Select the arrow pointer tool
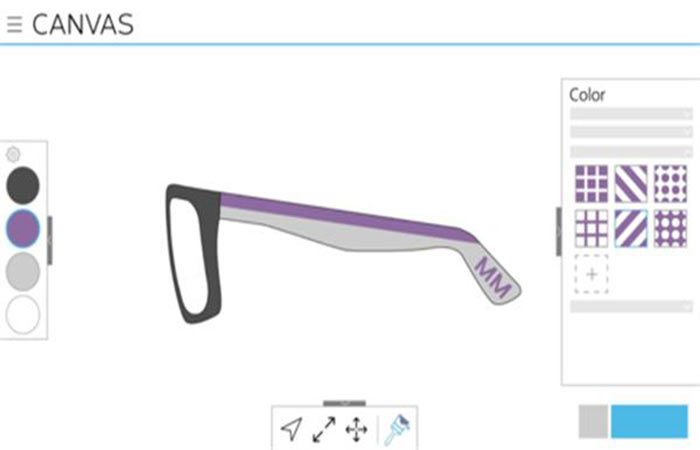 pyautogui.click(x=292, y=429)
